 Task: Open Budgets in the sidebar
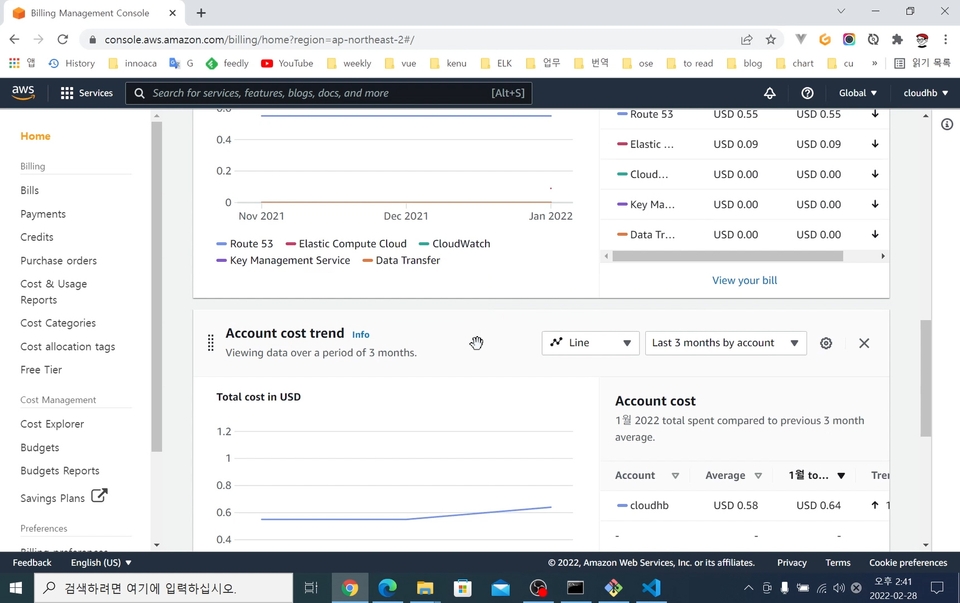40,448
